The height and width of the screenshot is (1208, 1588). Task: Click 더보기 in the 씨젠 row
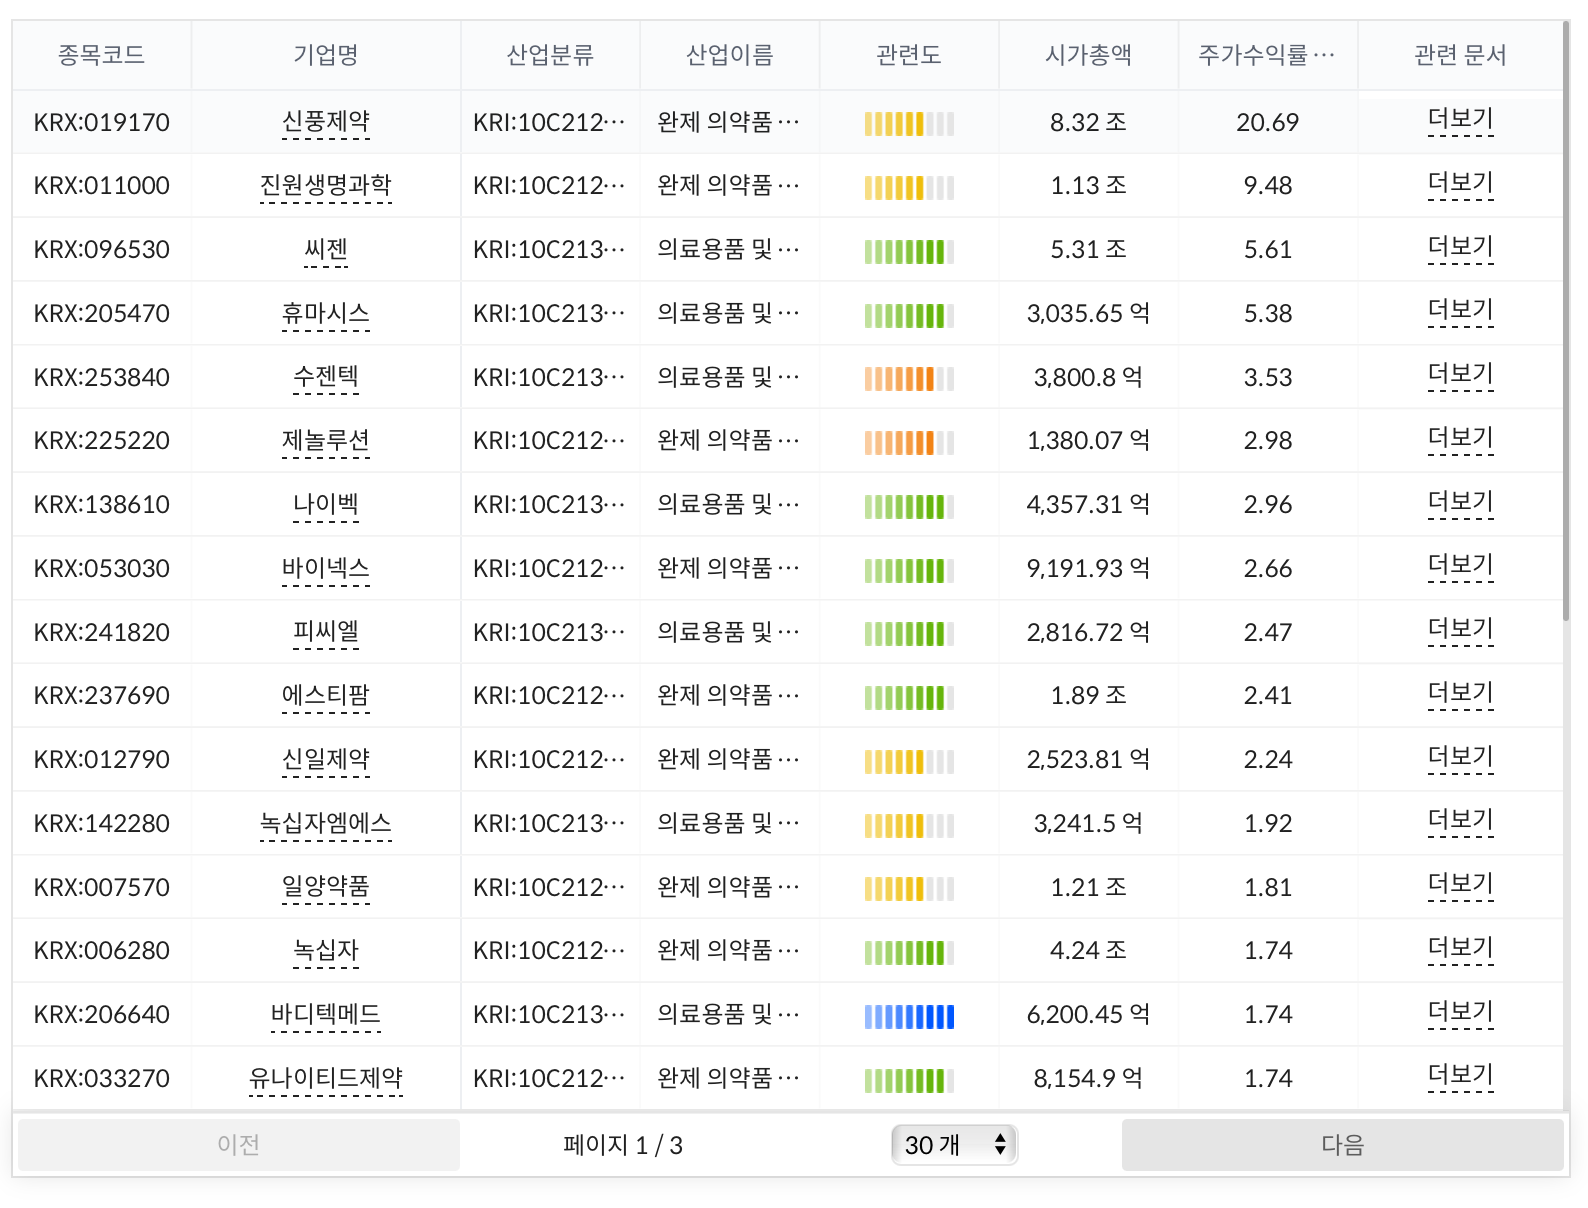click(1460, 248)
